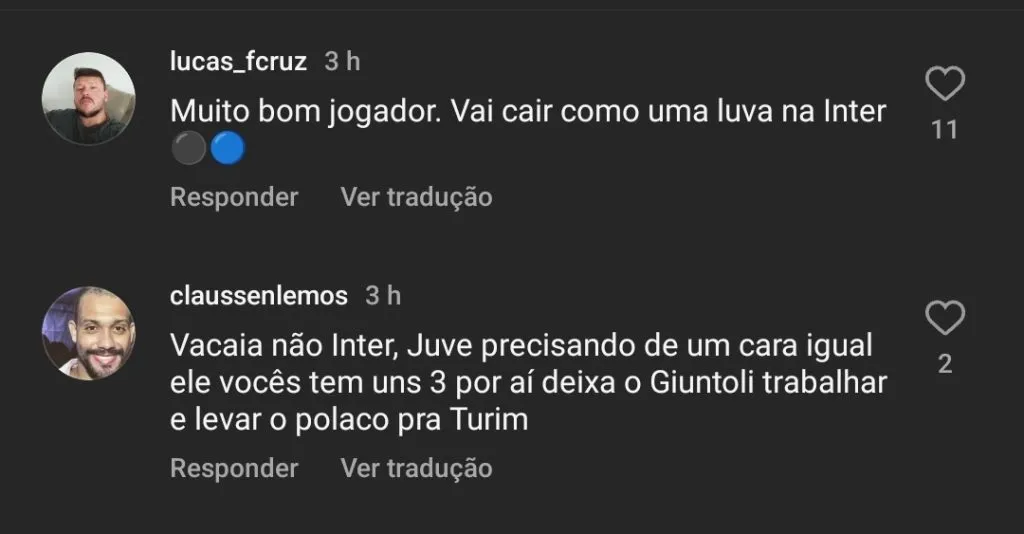This screenshot has width=1024, height=534.
Task: Open claussenlemos's profile picture
Action: pyautogui.click(x=88, y=333)
